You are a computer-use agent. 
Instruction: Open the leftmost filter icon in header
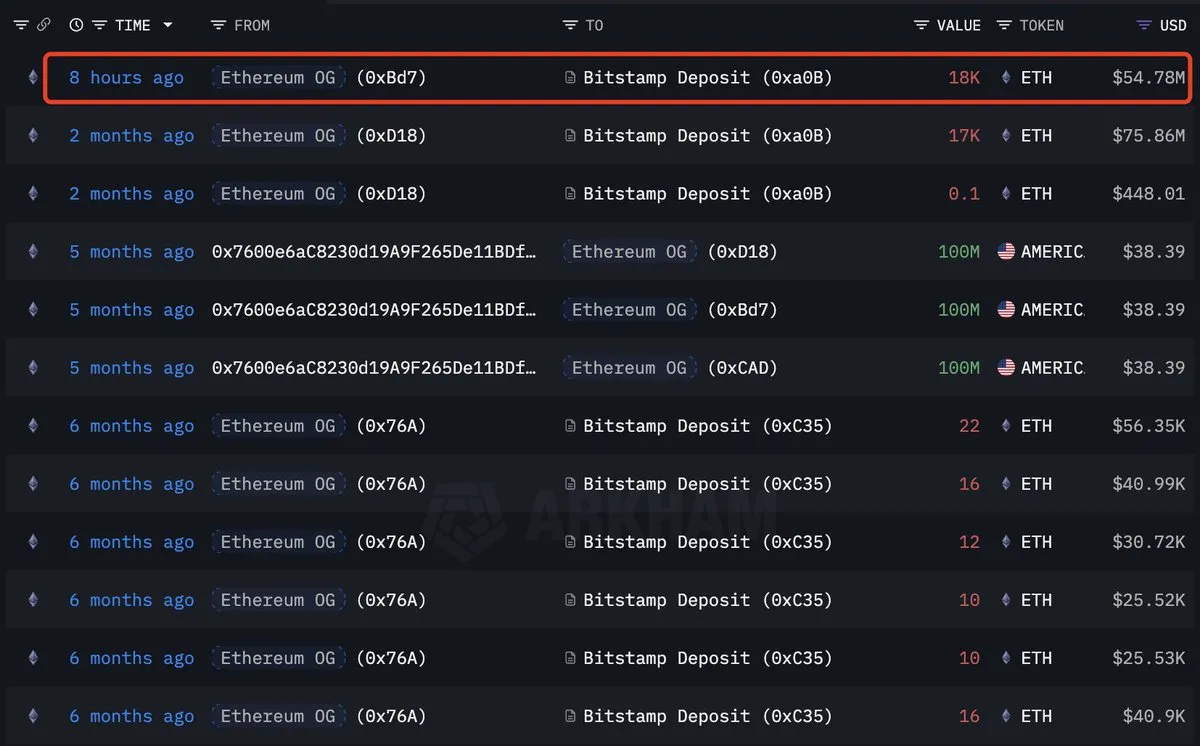21,25
